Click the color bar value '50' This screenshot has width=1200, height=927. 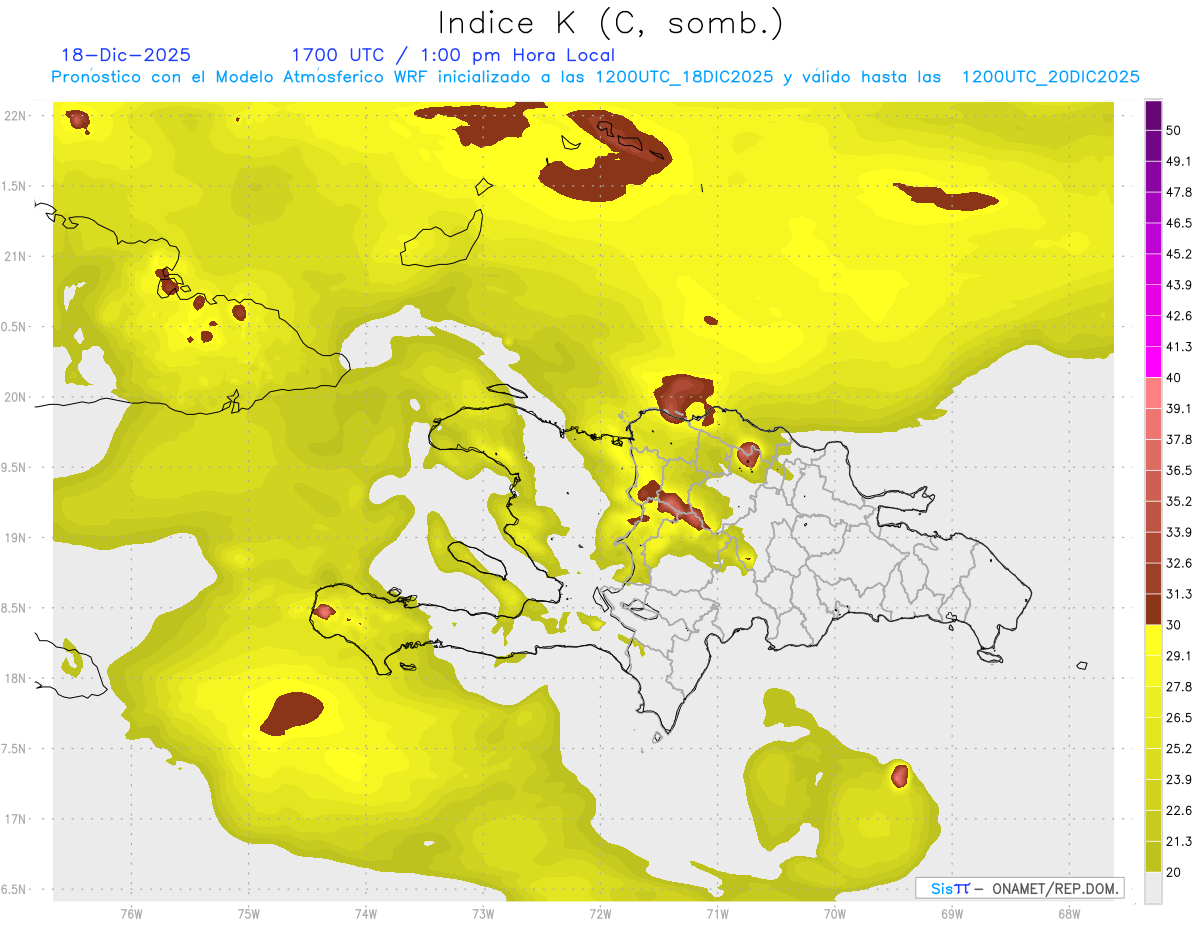pos(1173,130)
